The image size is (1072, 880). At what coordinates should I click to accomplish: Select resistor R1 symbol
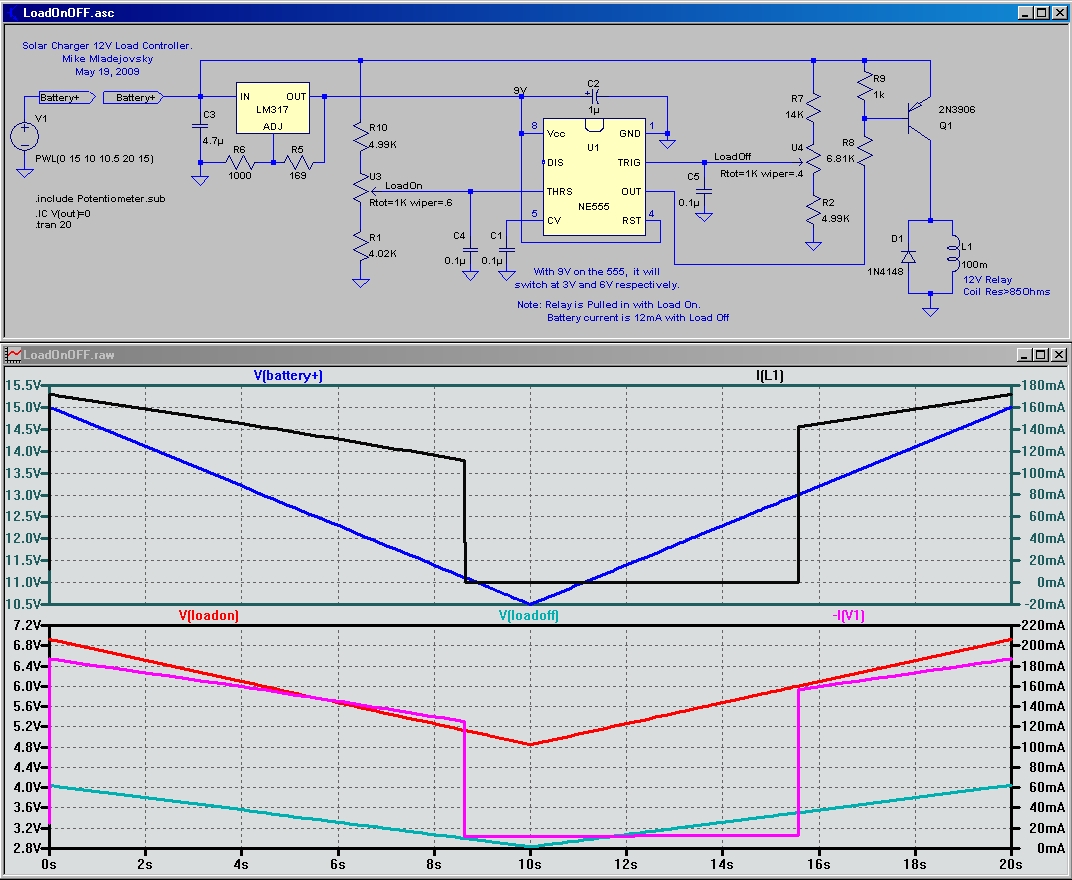coord(360,245)
